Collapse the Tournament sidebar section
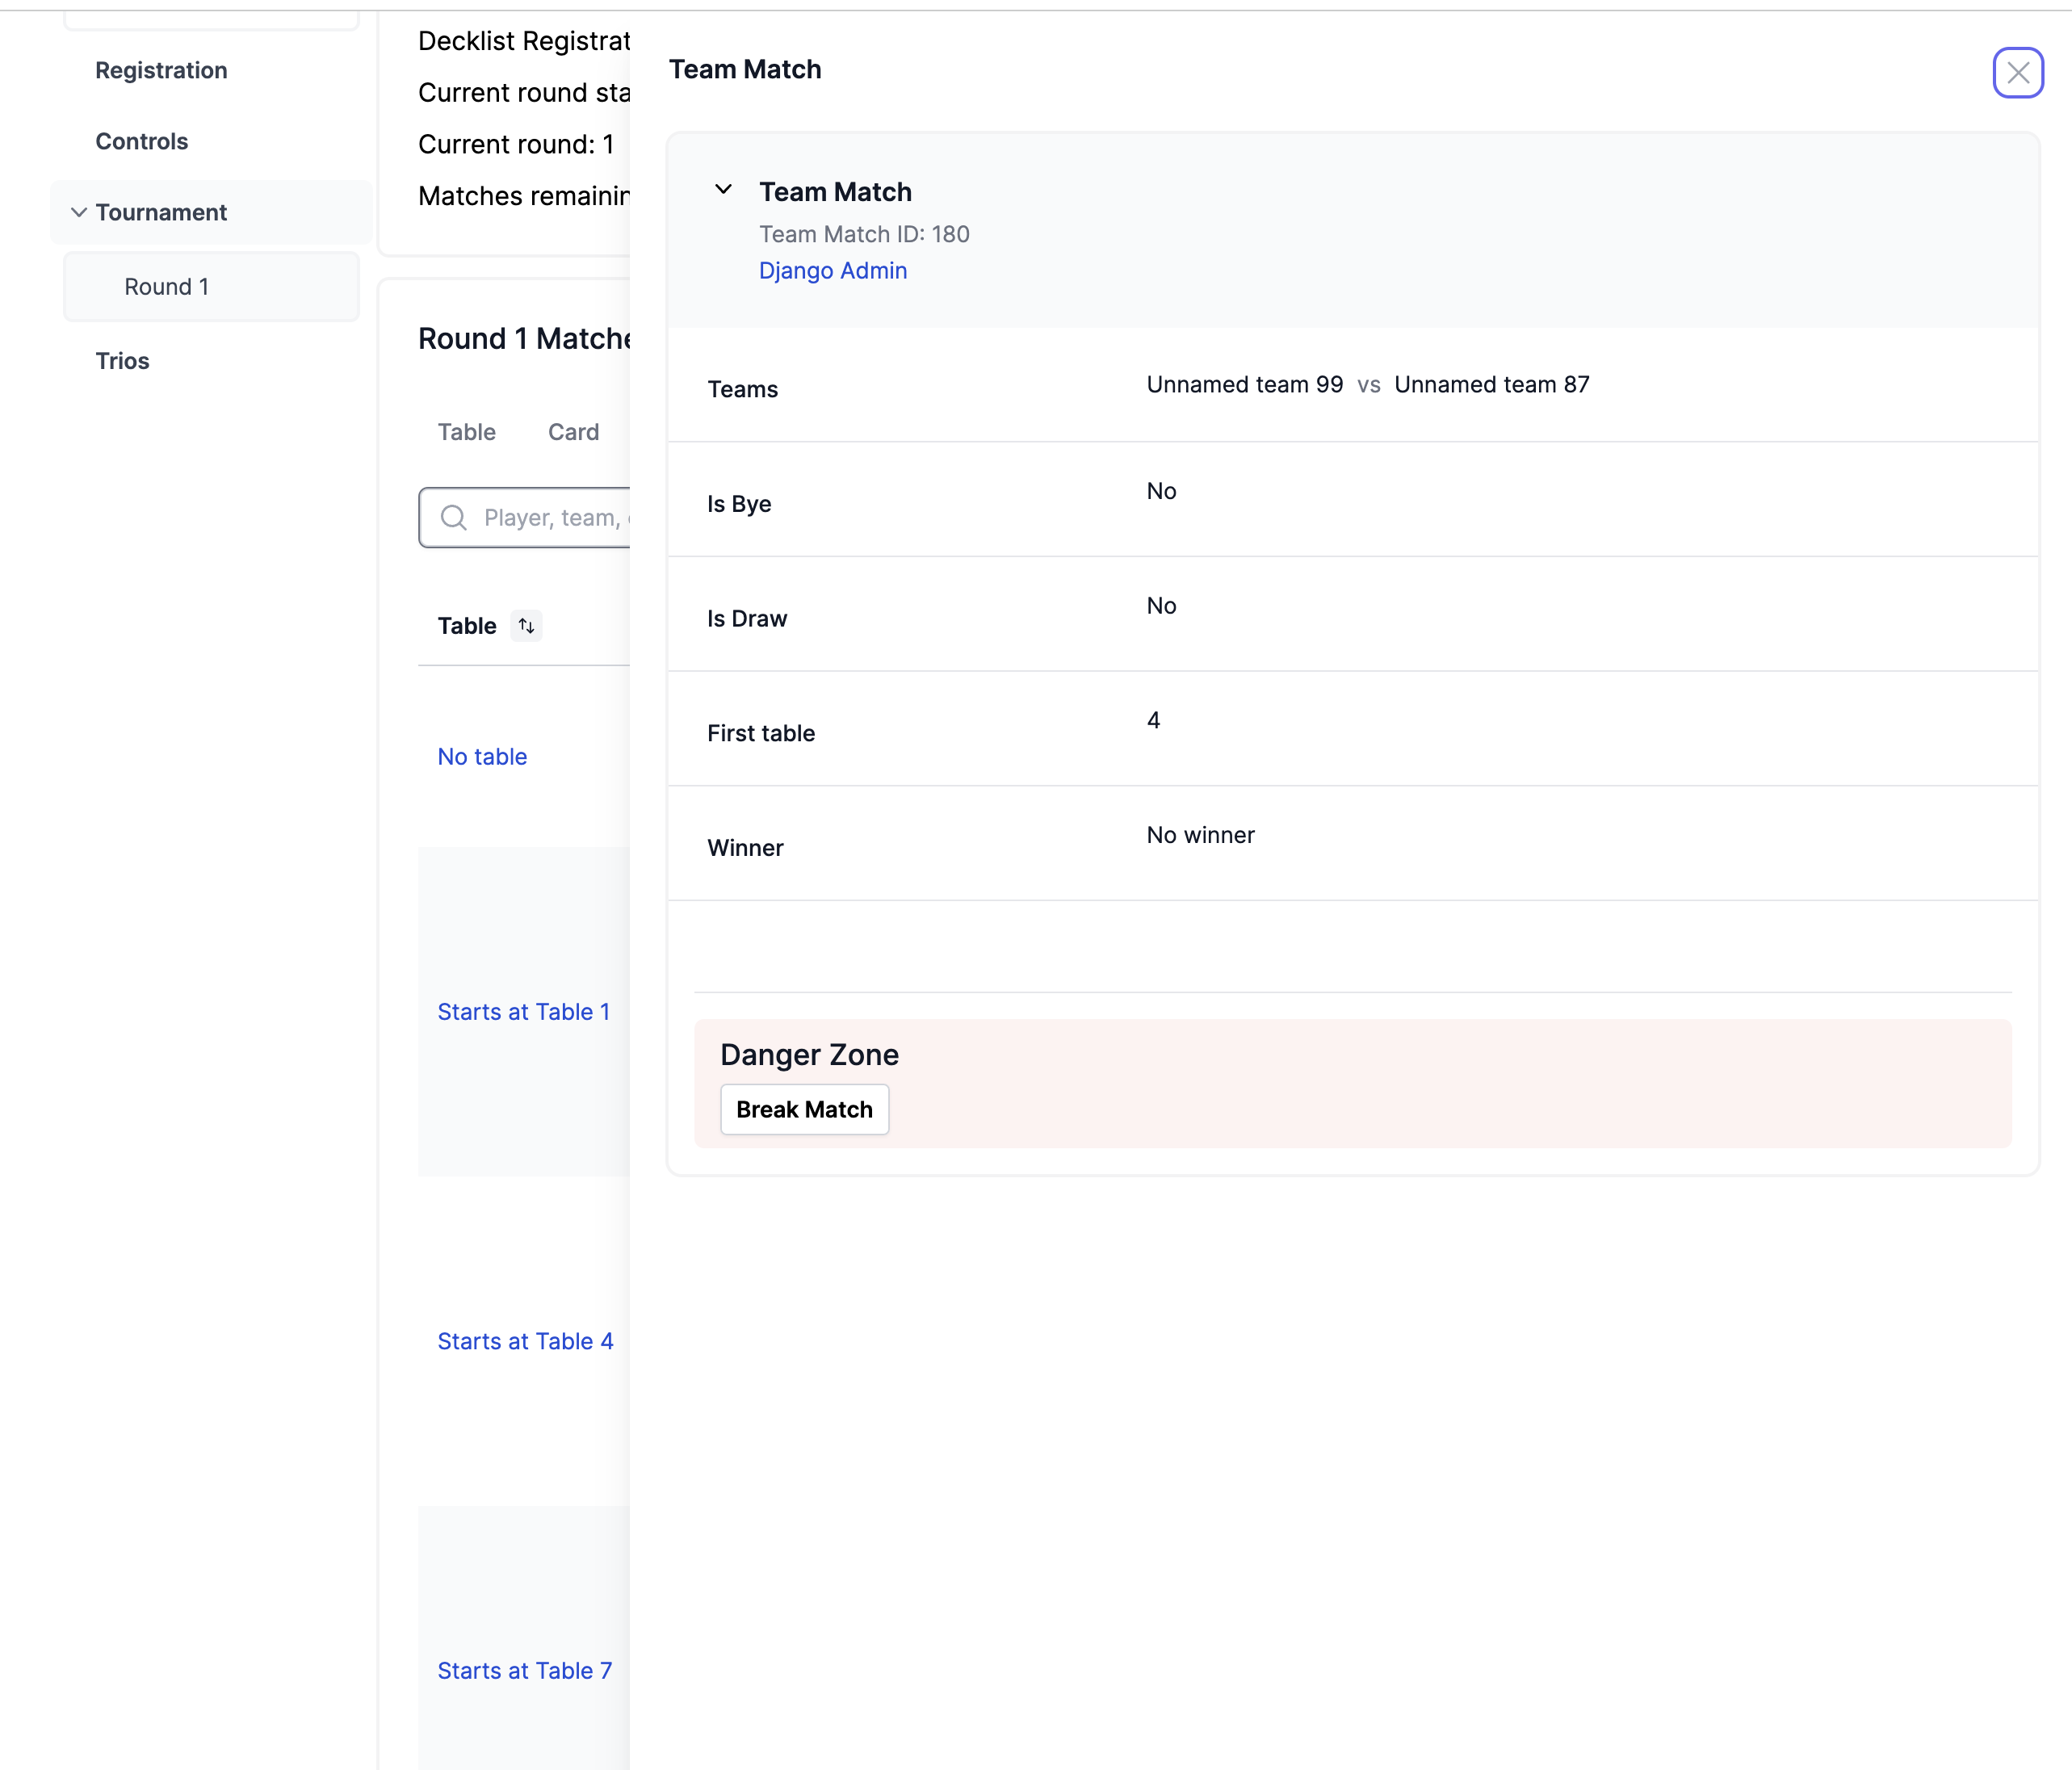 [79, 213]
